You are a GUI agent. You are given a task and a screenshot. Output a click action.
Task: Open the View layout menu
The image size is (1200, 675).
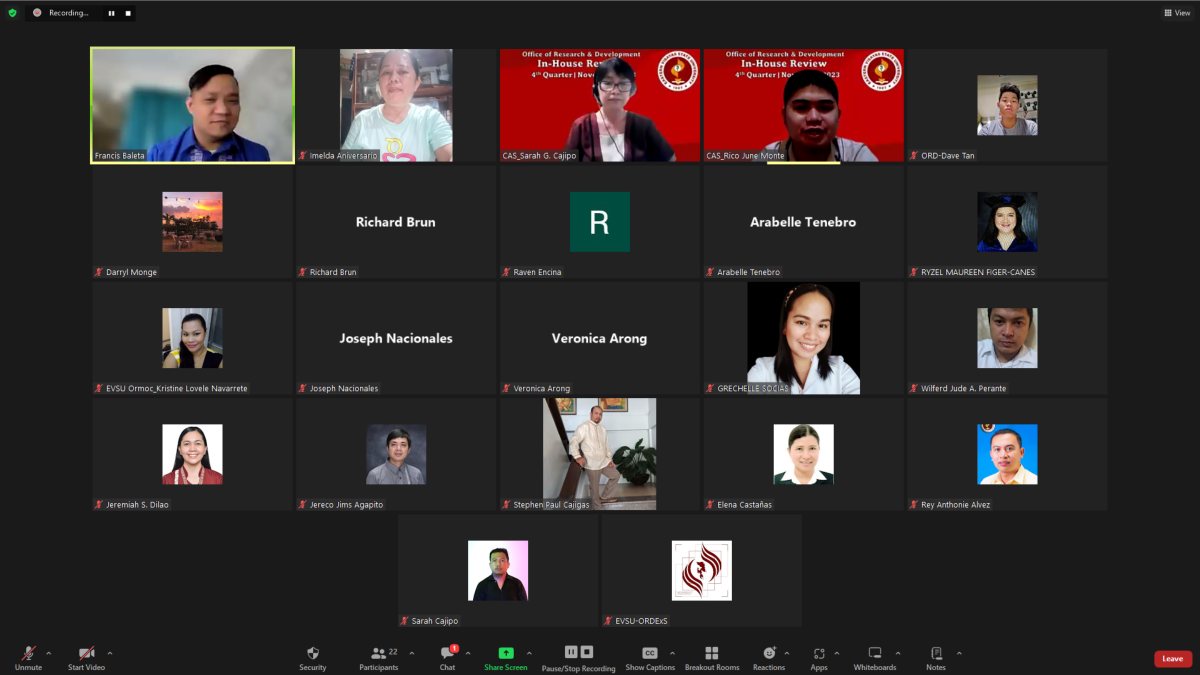pos(1177,13)
